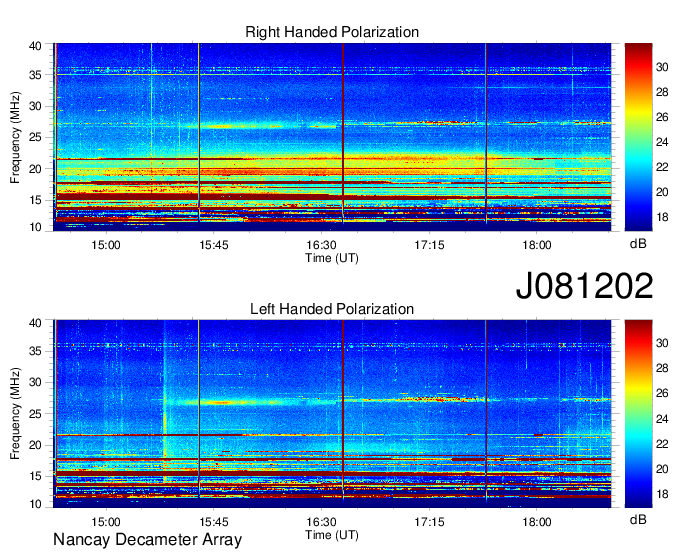The height and width of the screenshot is (552, 680).
Task: Click the 'Time (UT)' axis label of the upper plot
Action: 332,258
